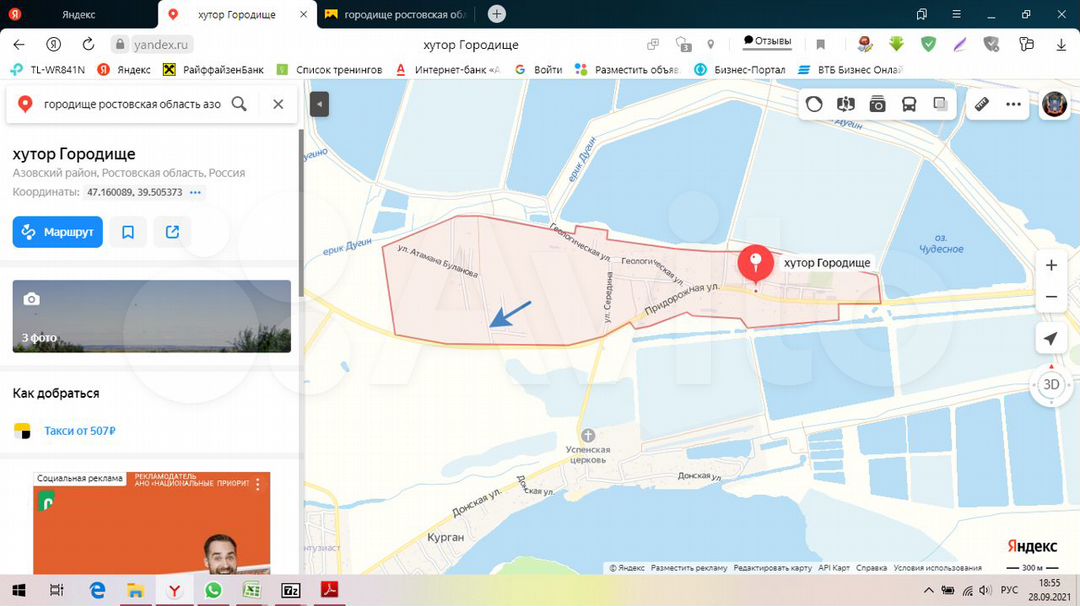Save place with the bookmark icon

(x=128, y=232)
